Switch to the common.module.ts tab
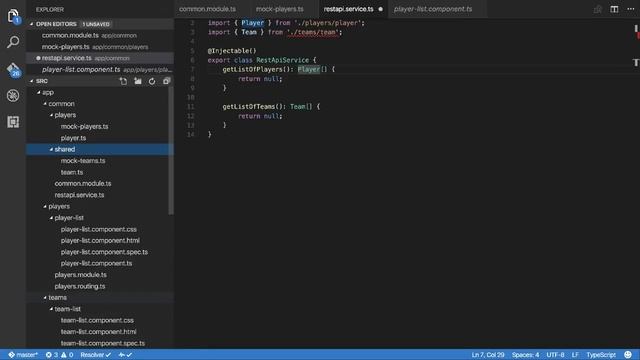 tap(207, 9)
